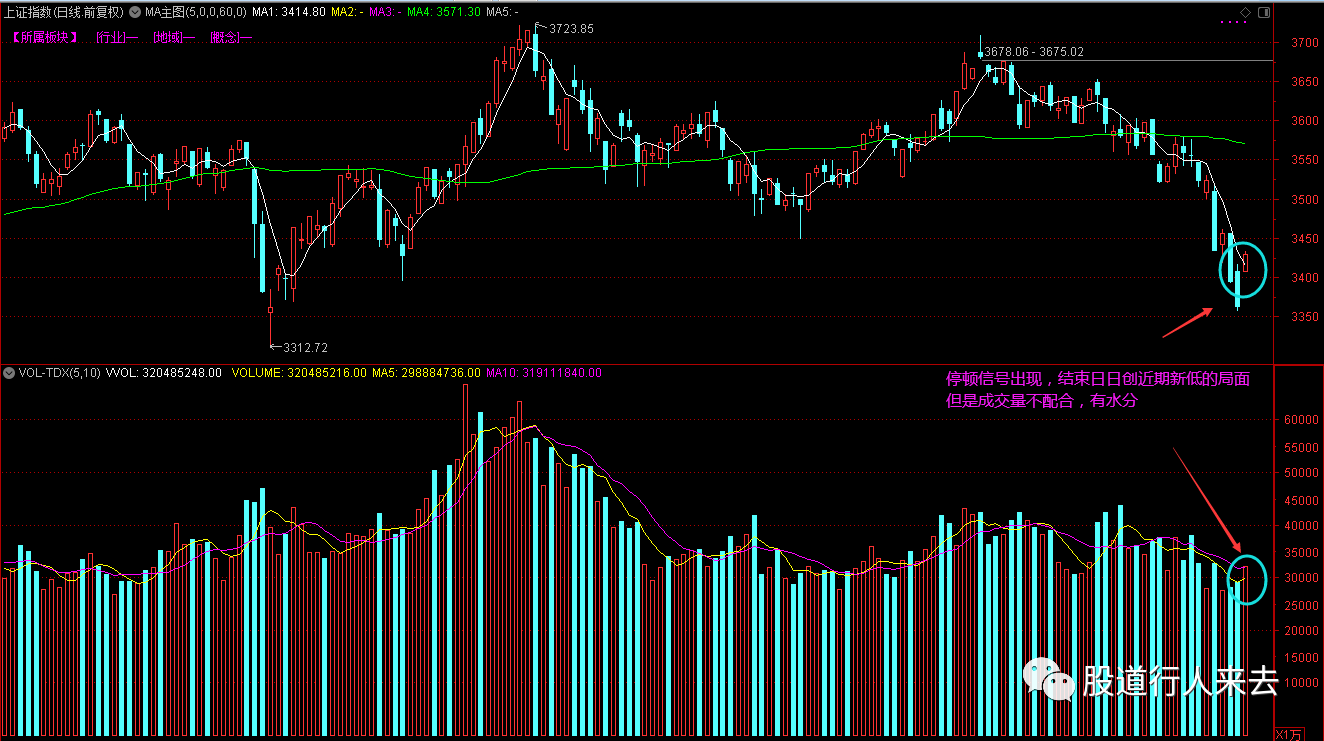
Task: Click the 3312.72 low price marker
Action: (x=305, y=348)
